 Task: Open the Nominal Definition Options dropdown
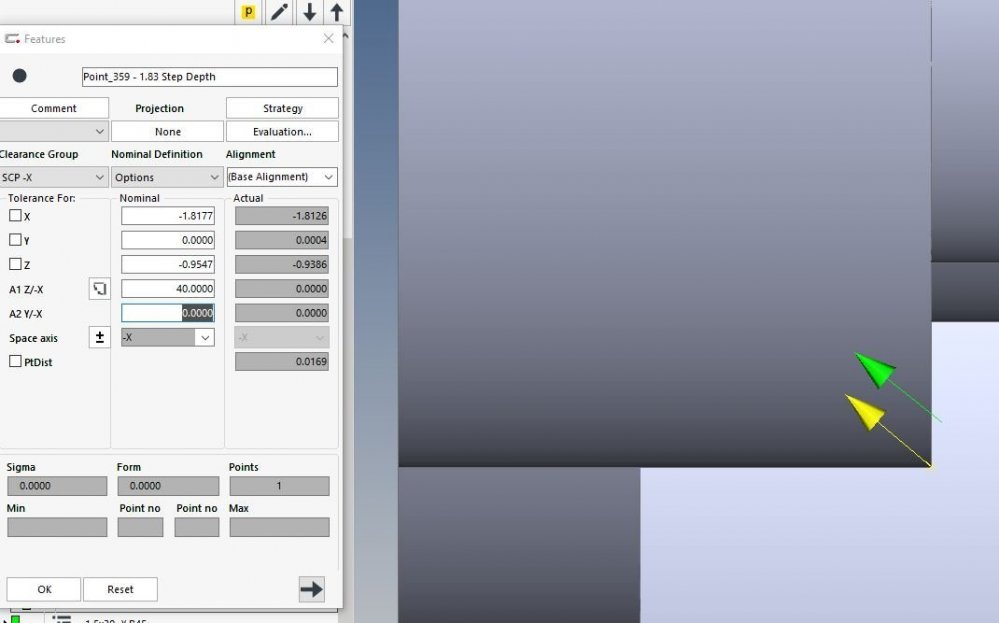[x=167, y=177]
